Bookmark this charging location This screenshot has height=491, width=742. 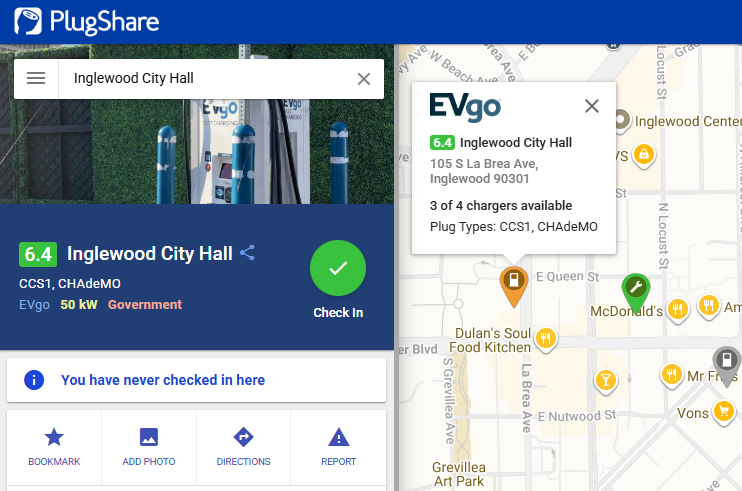(54, 445)
